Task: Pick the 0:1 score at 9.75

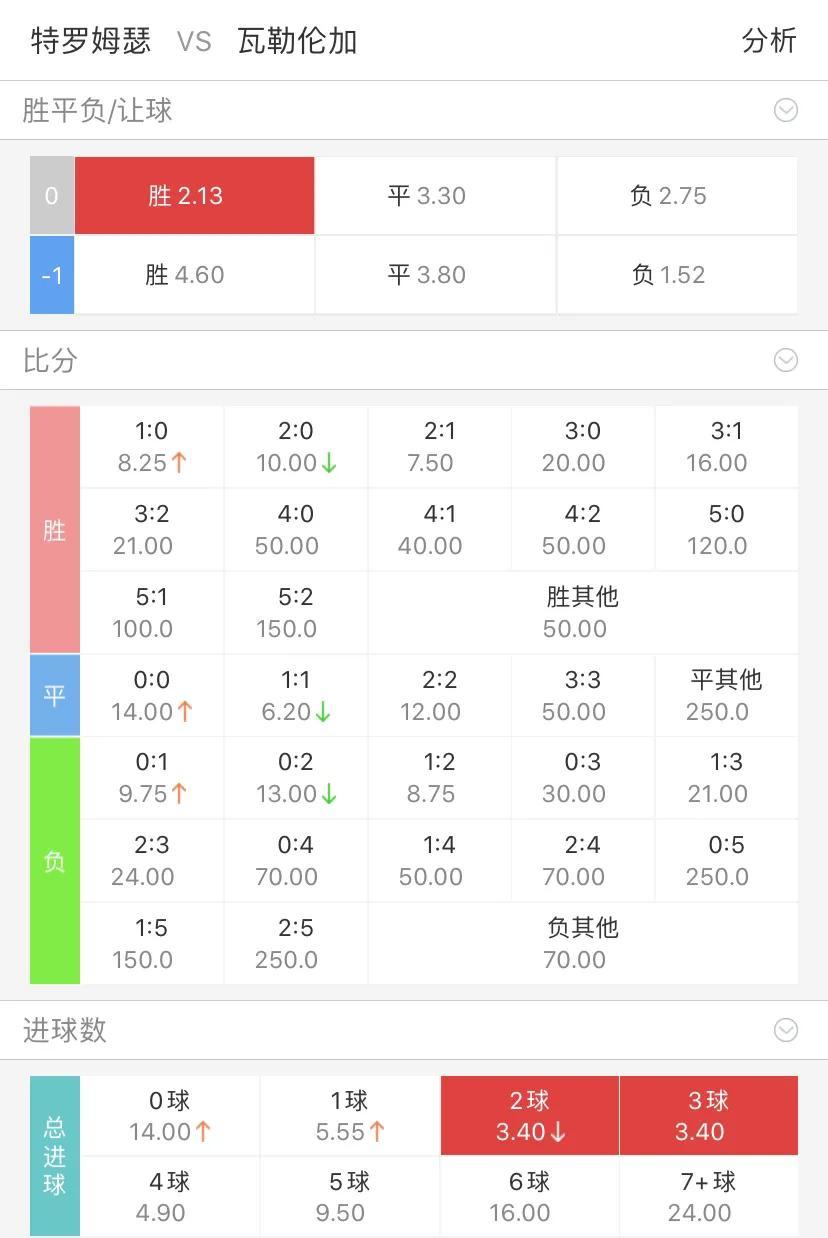Action: (x=152, y=778)
